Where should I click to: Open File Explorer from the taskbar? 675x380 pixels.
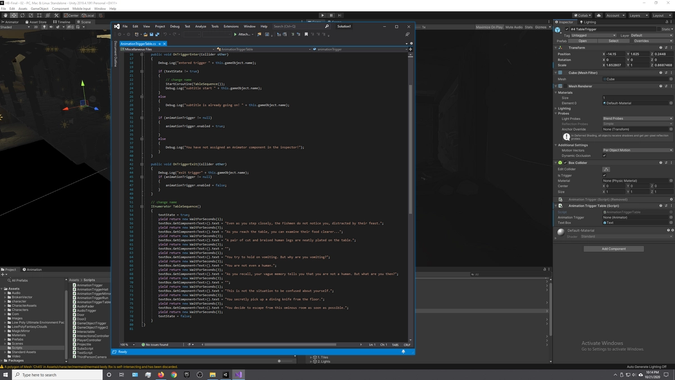coord(213,375)
